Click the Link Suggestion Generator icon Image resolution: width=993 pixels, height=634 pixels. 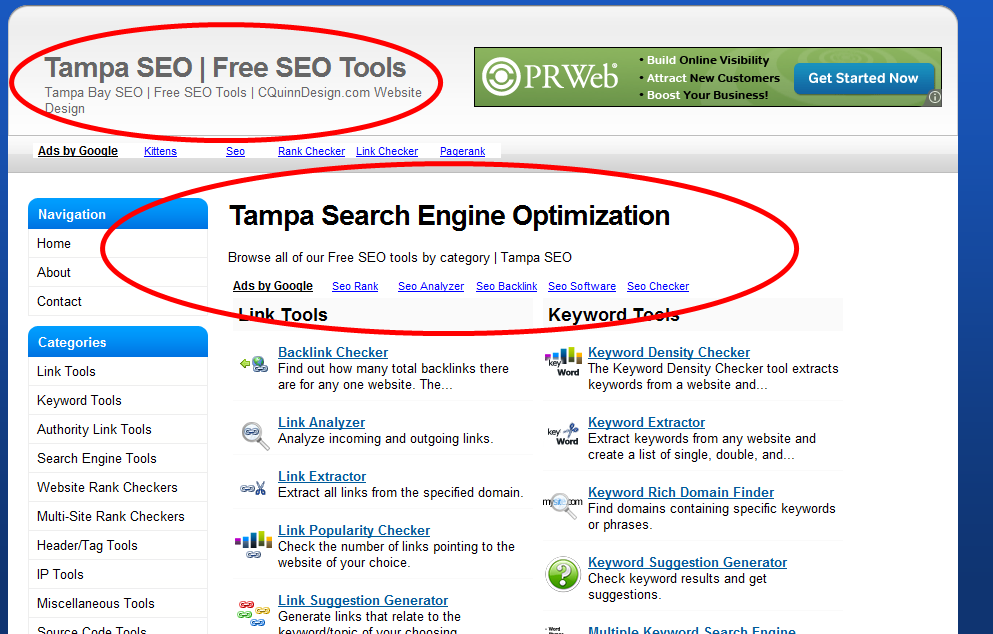[254, 611]
